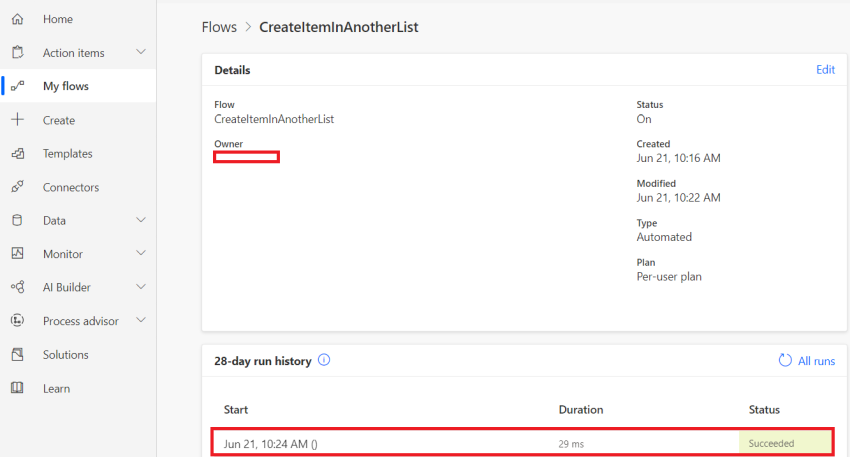Expand the Action items chevron
Image resolution: width=850 pixels, height=457 pixels.
click(x=141, y=52)
